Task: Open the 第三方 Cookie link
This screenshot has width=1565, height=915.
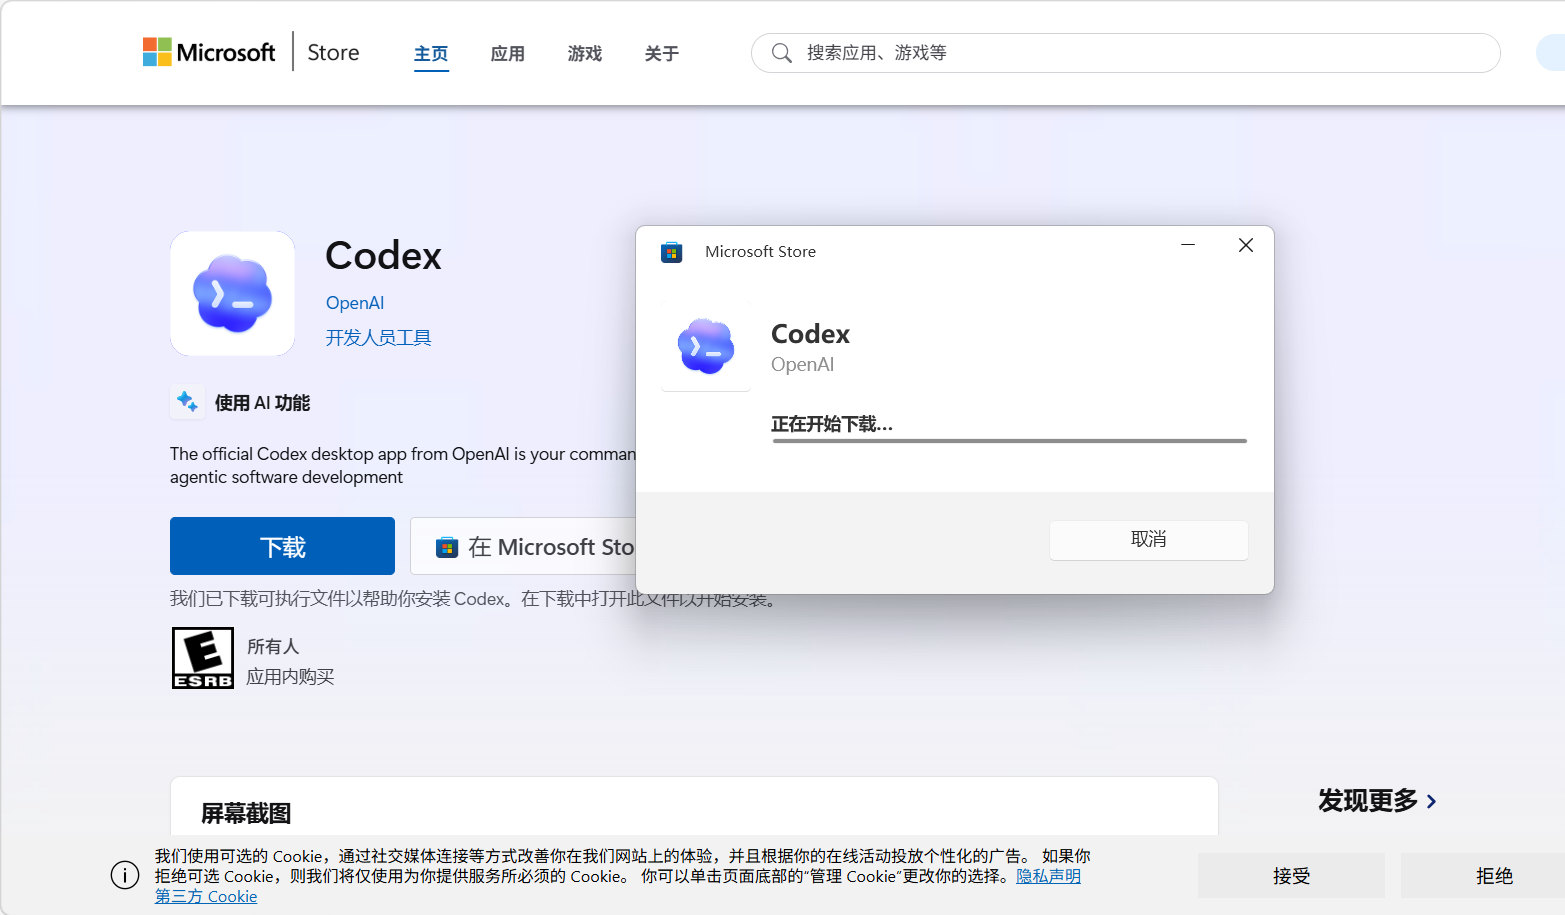Action: 206,896
